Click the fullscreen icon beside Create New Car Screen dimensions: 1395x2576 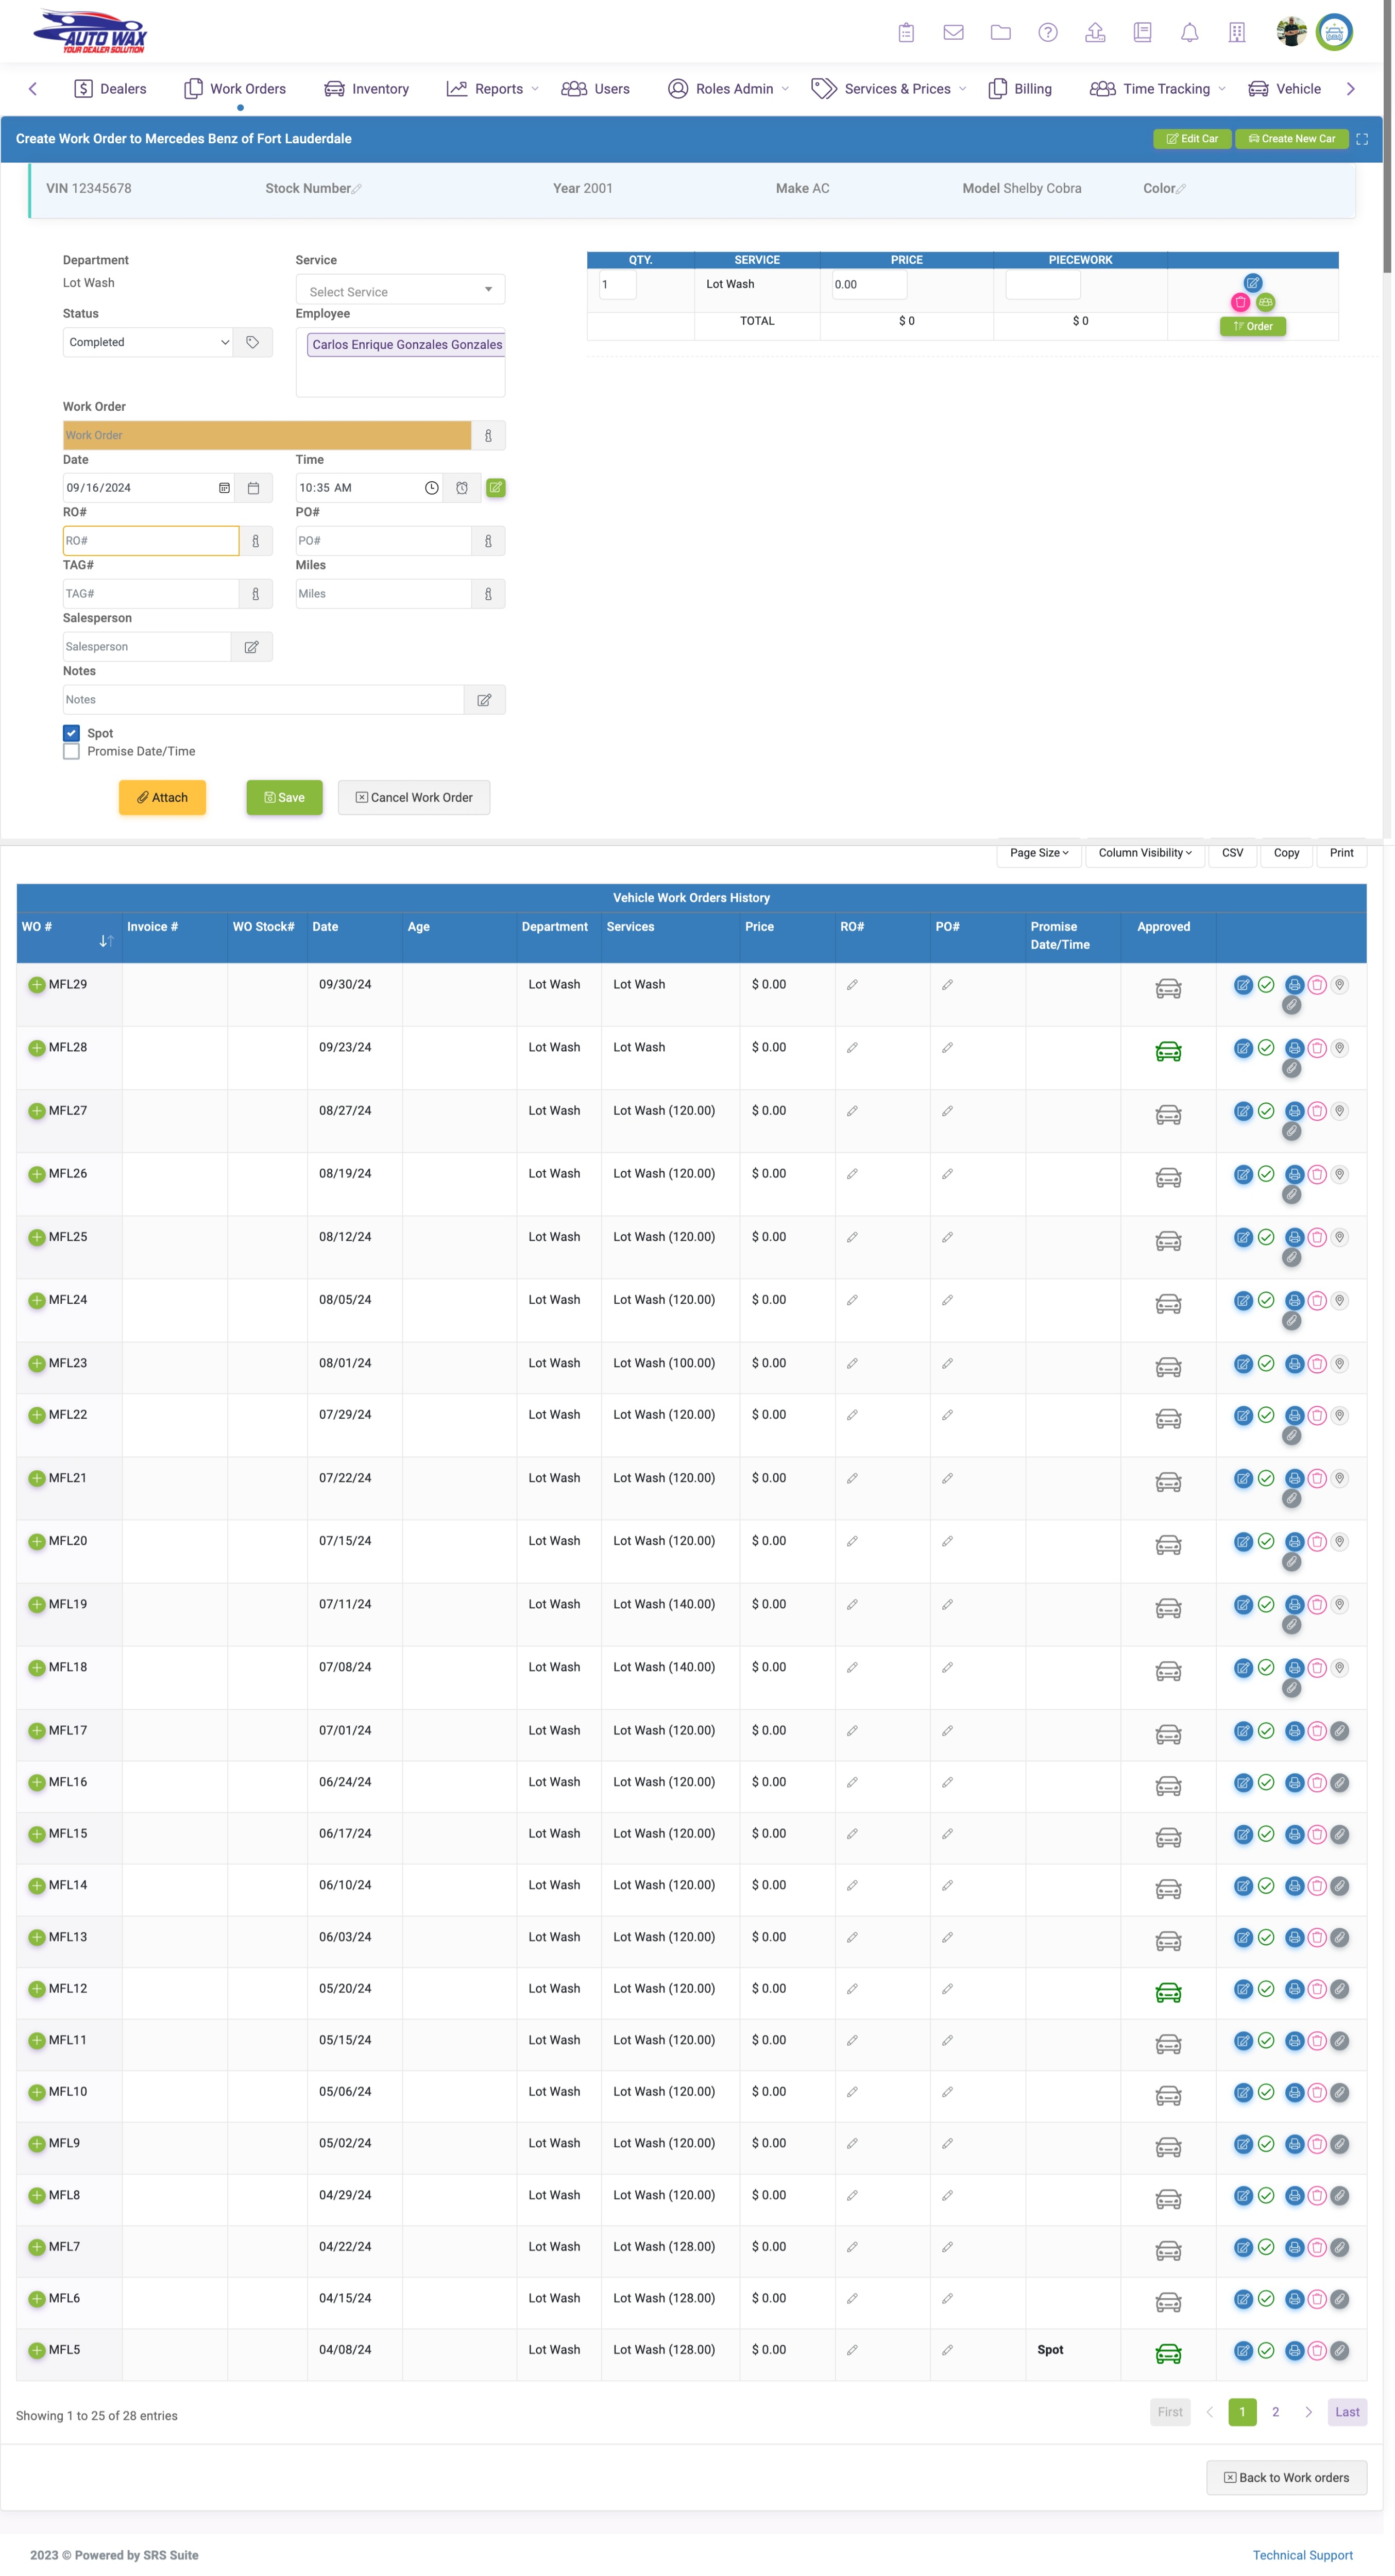click(x=1361, y=139)
